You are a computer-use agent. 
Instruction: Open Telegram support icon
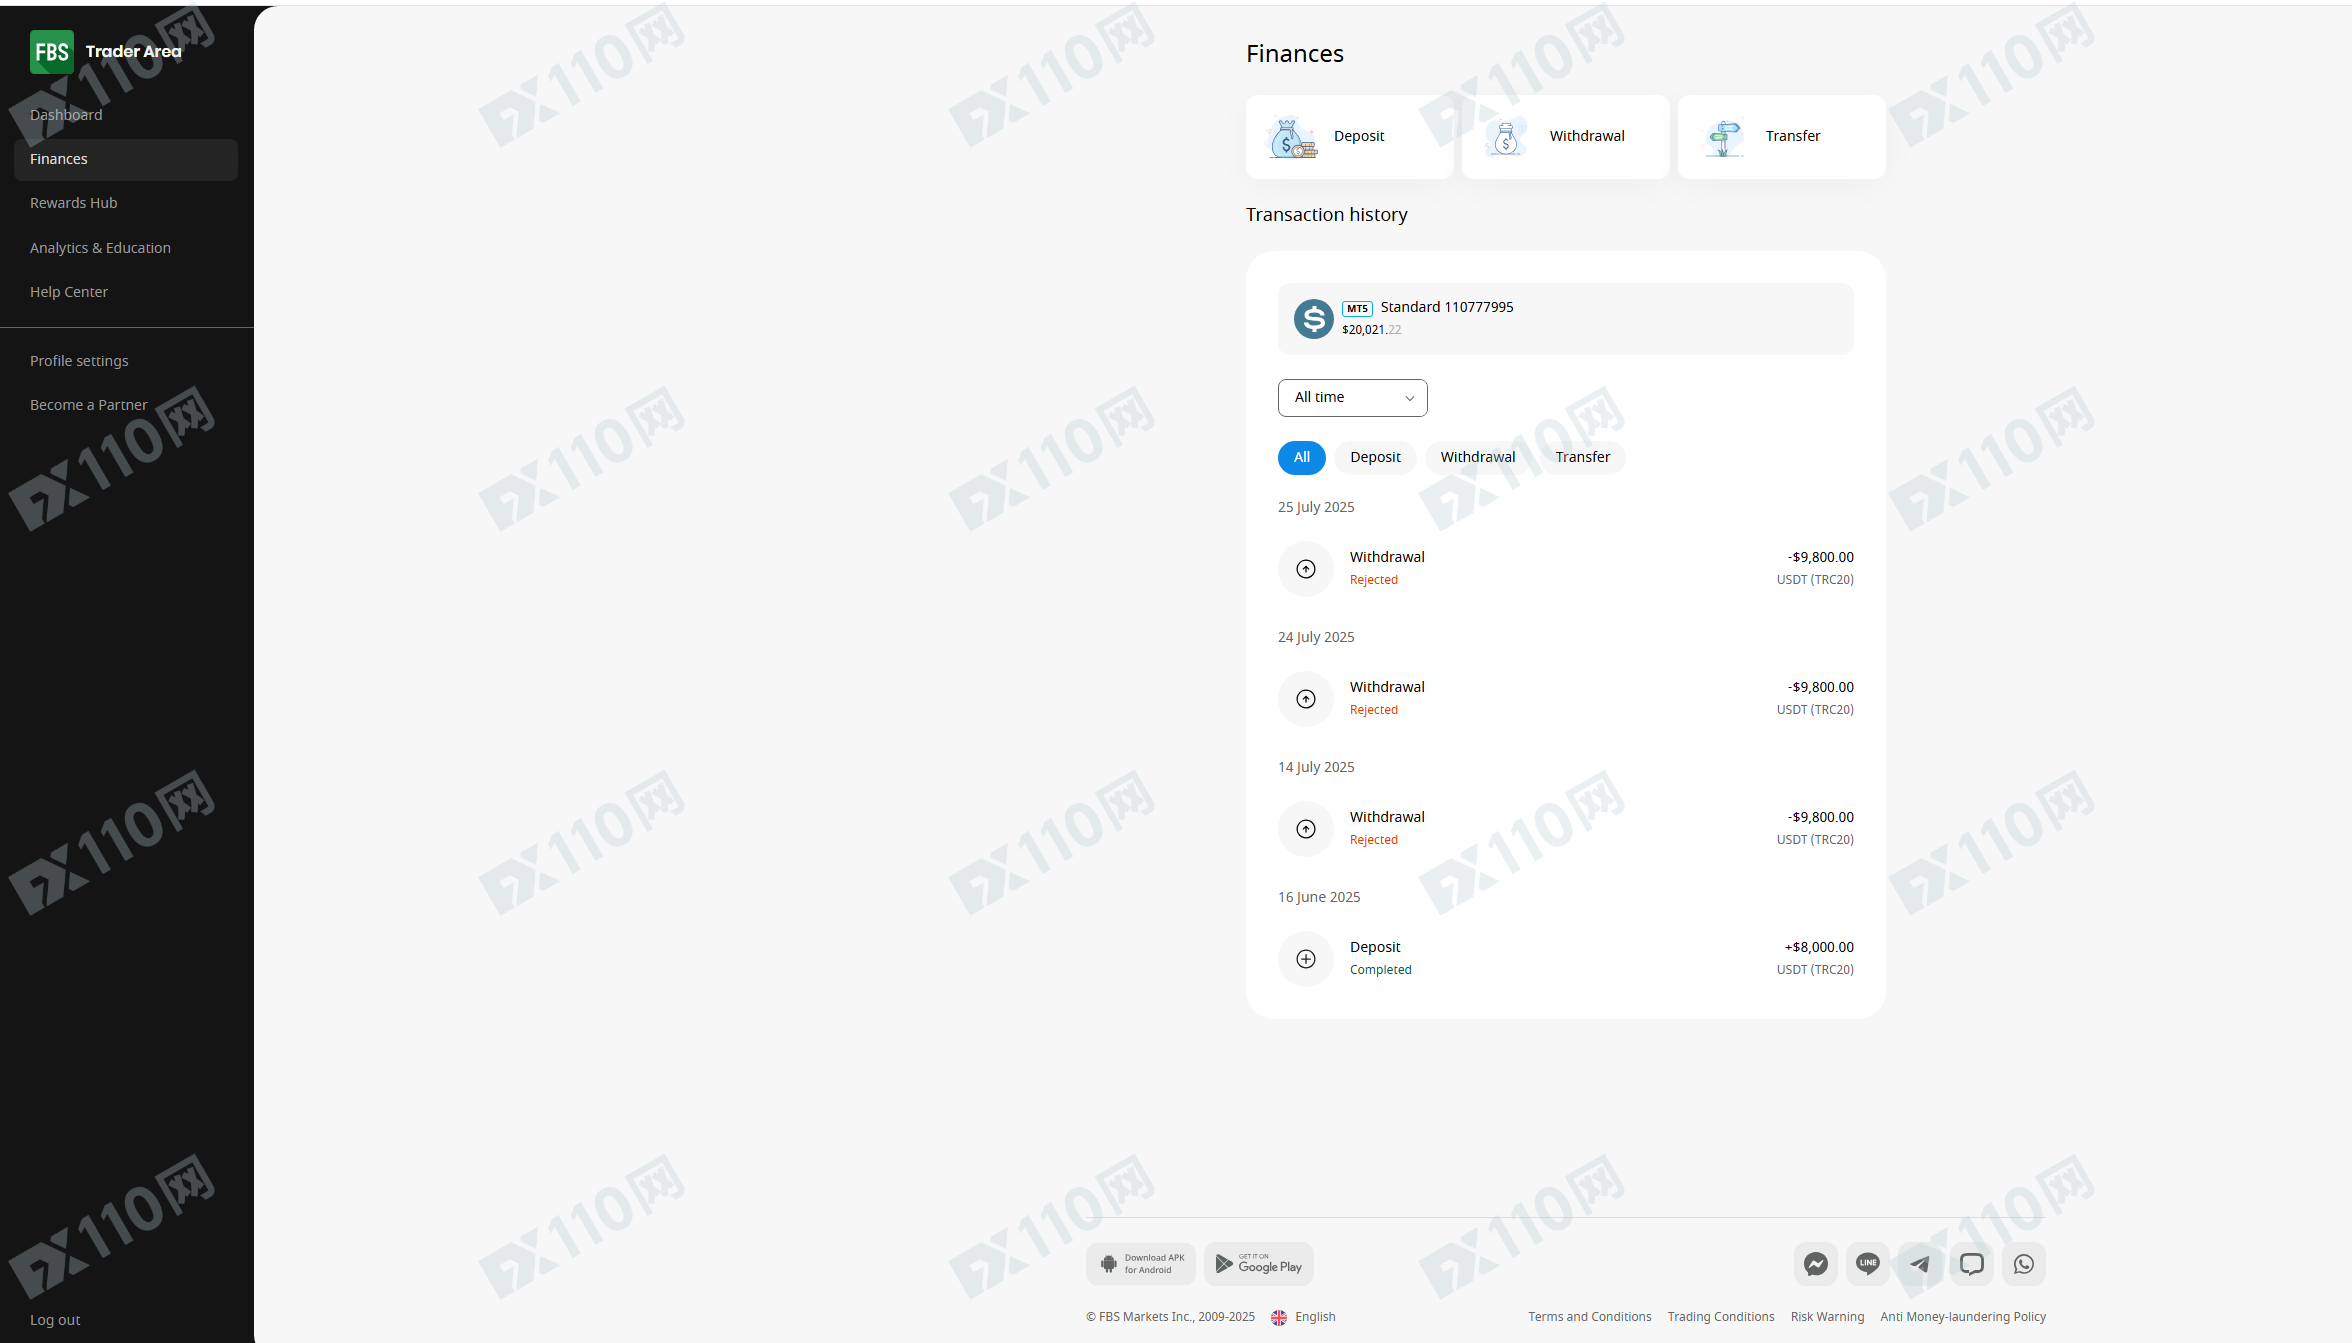tap(1919, 1264)
